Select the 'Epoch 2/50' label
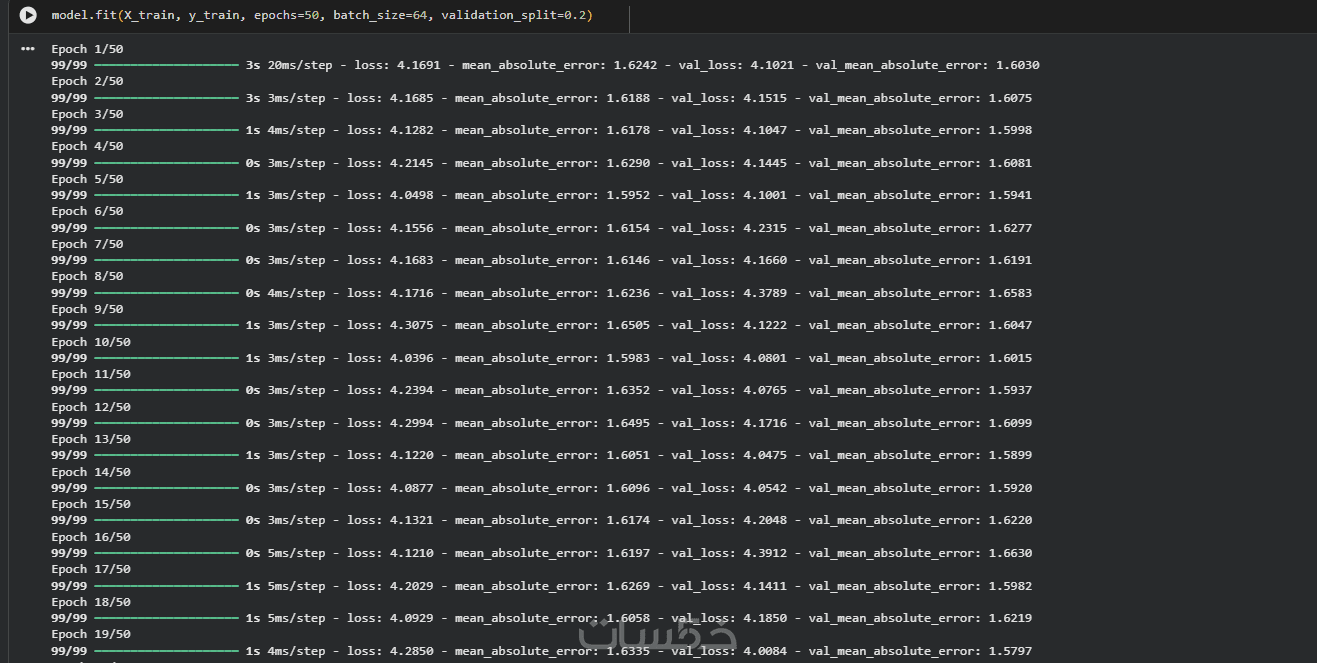This screenshot has height=663, width=1317. [87, 81]
